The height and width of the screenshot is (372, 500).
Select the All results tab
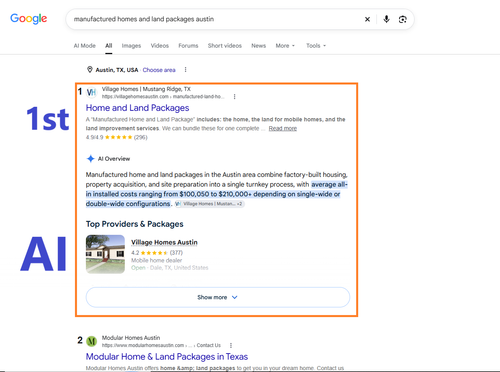[109, 46]
